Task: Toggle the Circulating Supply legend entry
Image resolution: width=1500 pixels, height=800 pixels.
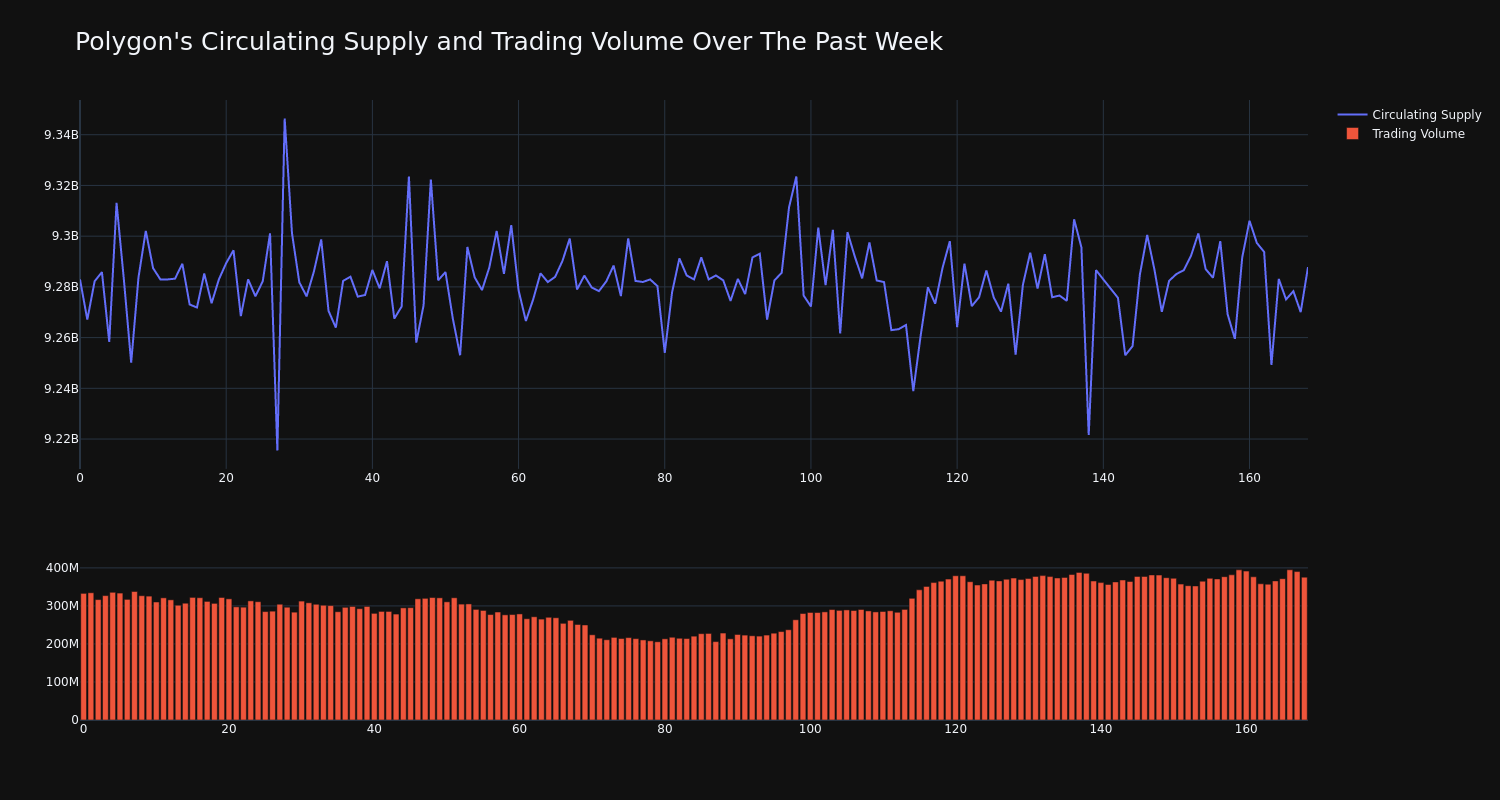Action: coord(1409,115)
